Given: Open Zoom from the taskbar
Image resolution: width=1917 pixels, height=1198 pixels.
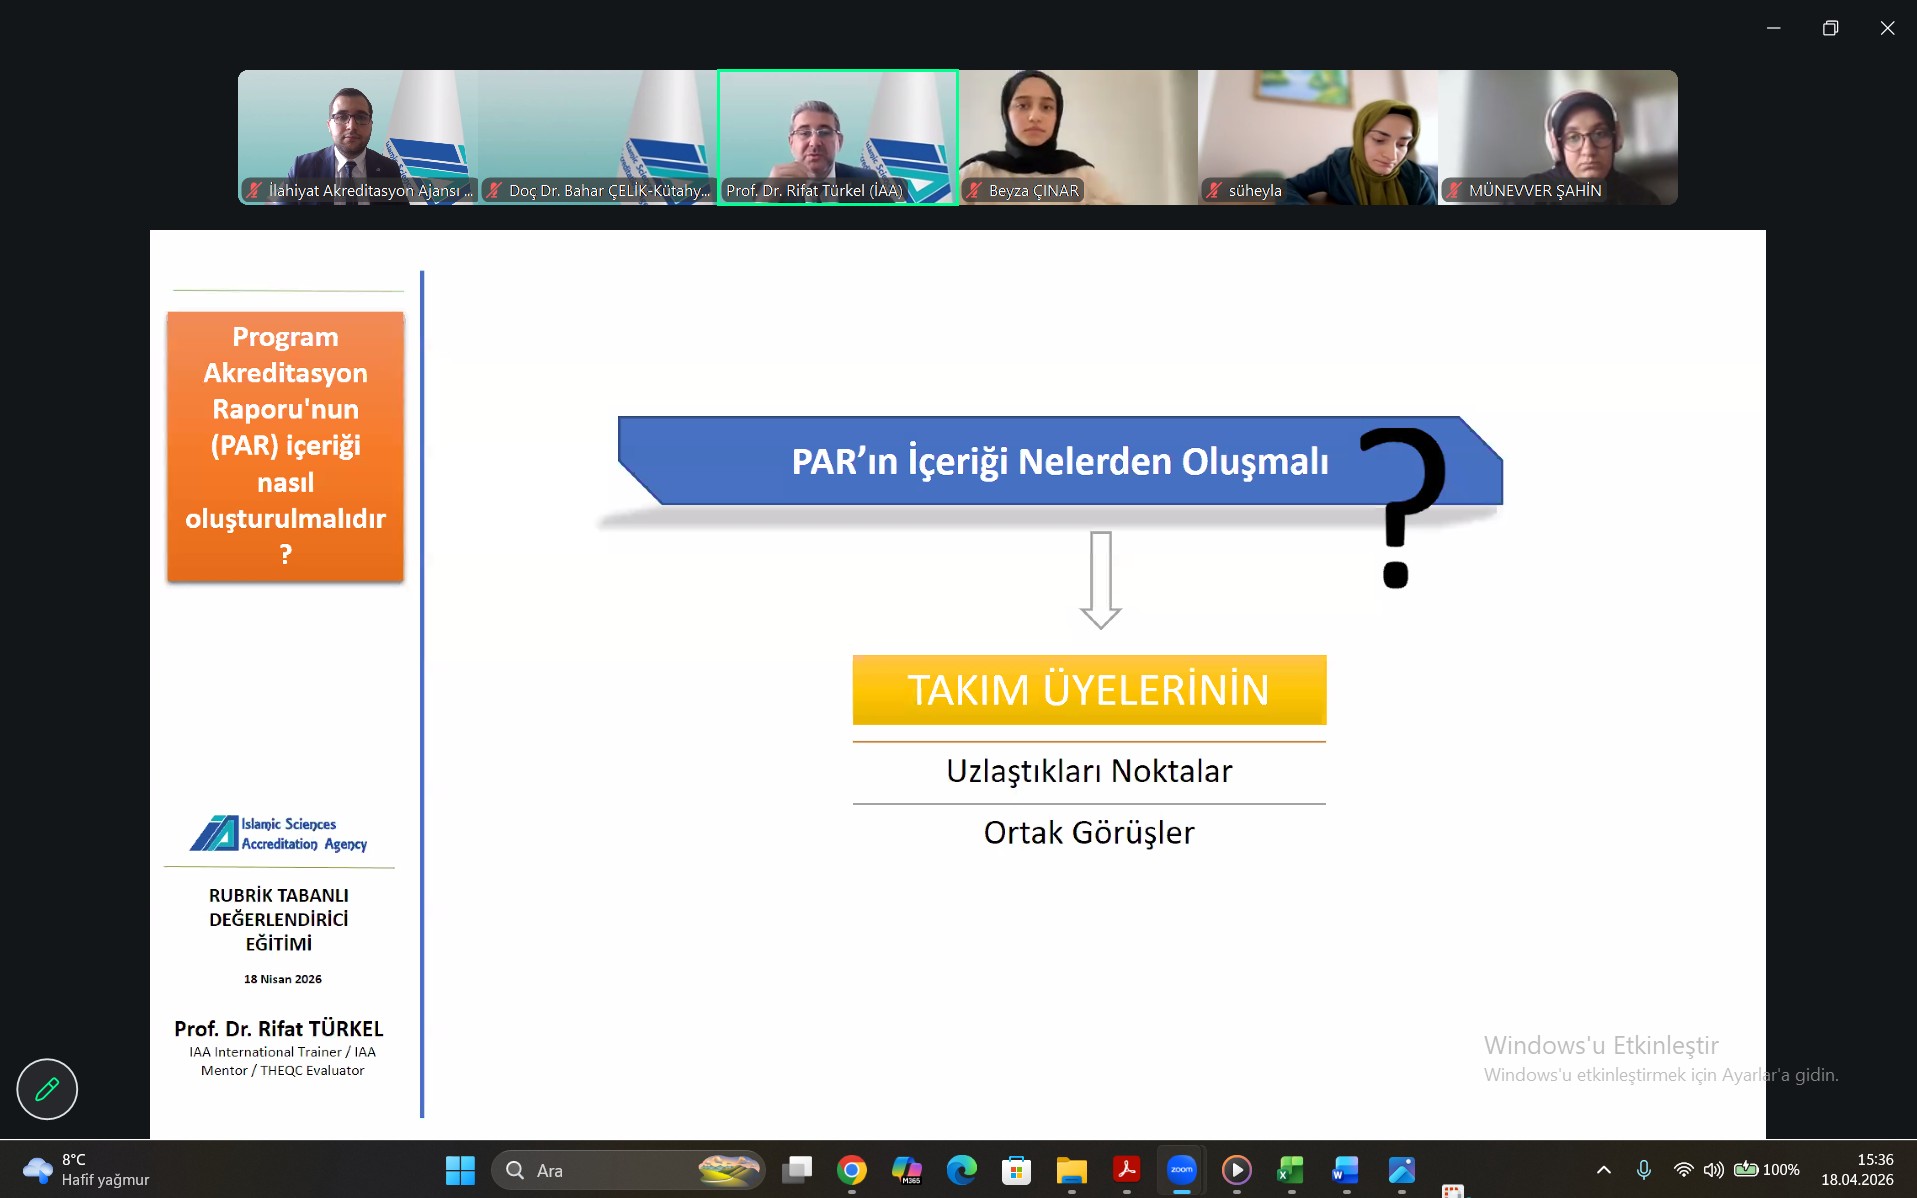Looking at the screenshot, I should click(1181, 1169).
